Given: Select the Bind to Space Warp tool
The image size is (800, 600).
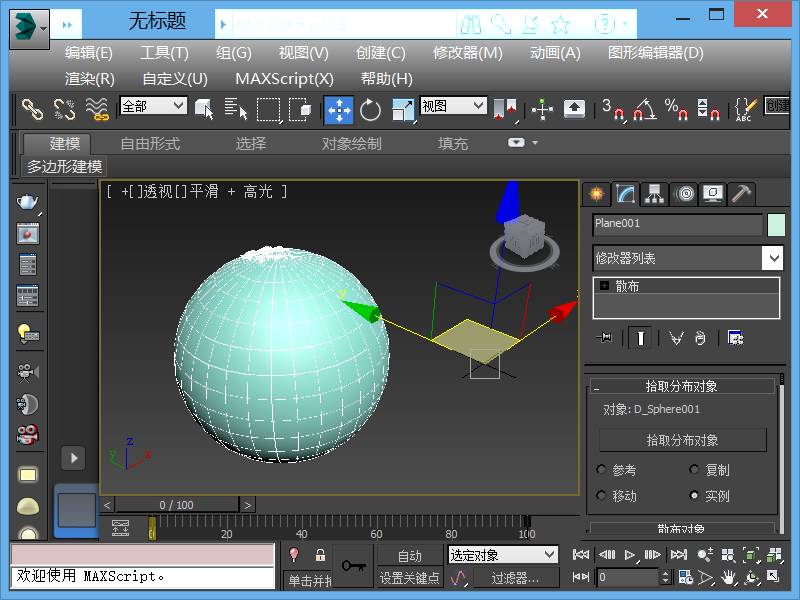Looking at the screenshot, I should [x=97, y=109].
